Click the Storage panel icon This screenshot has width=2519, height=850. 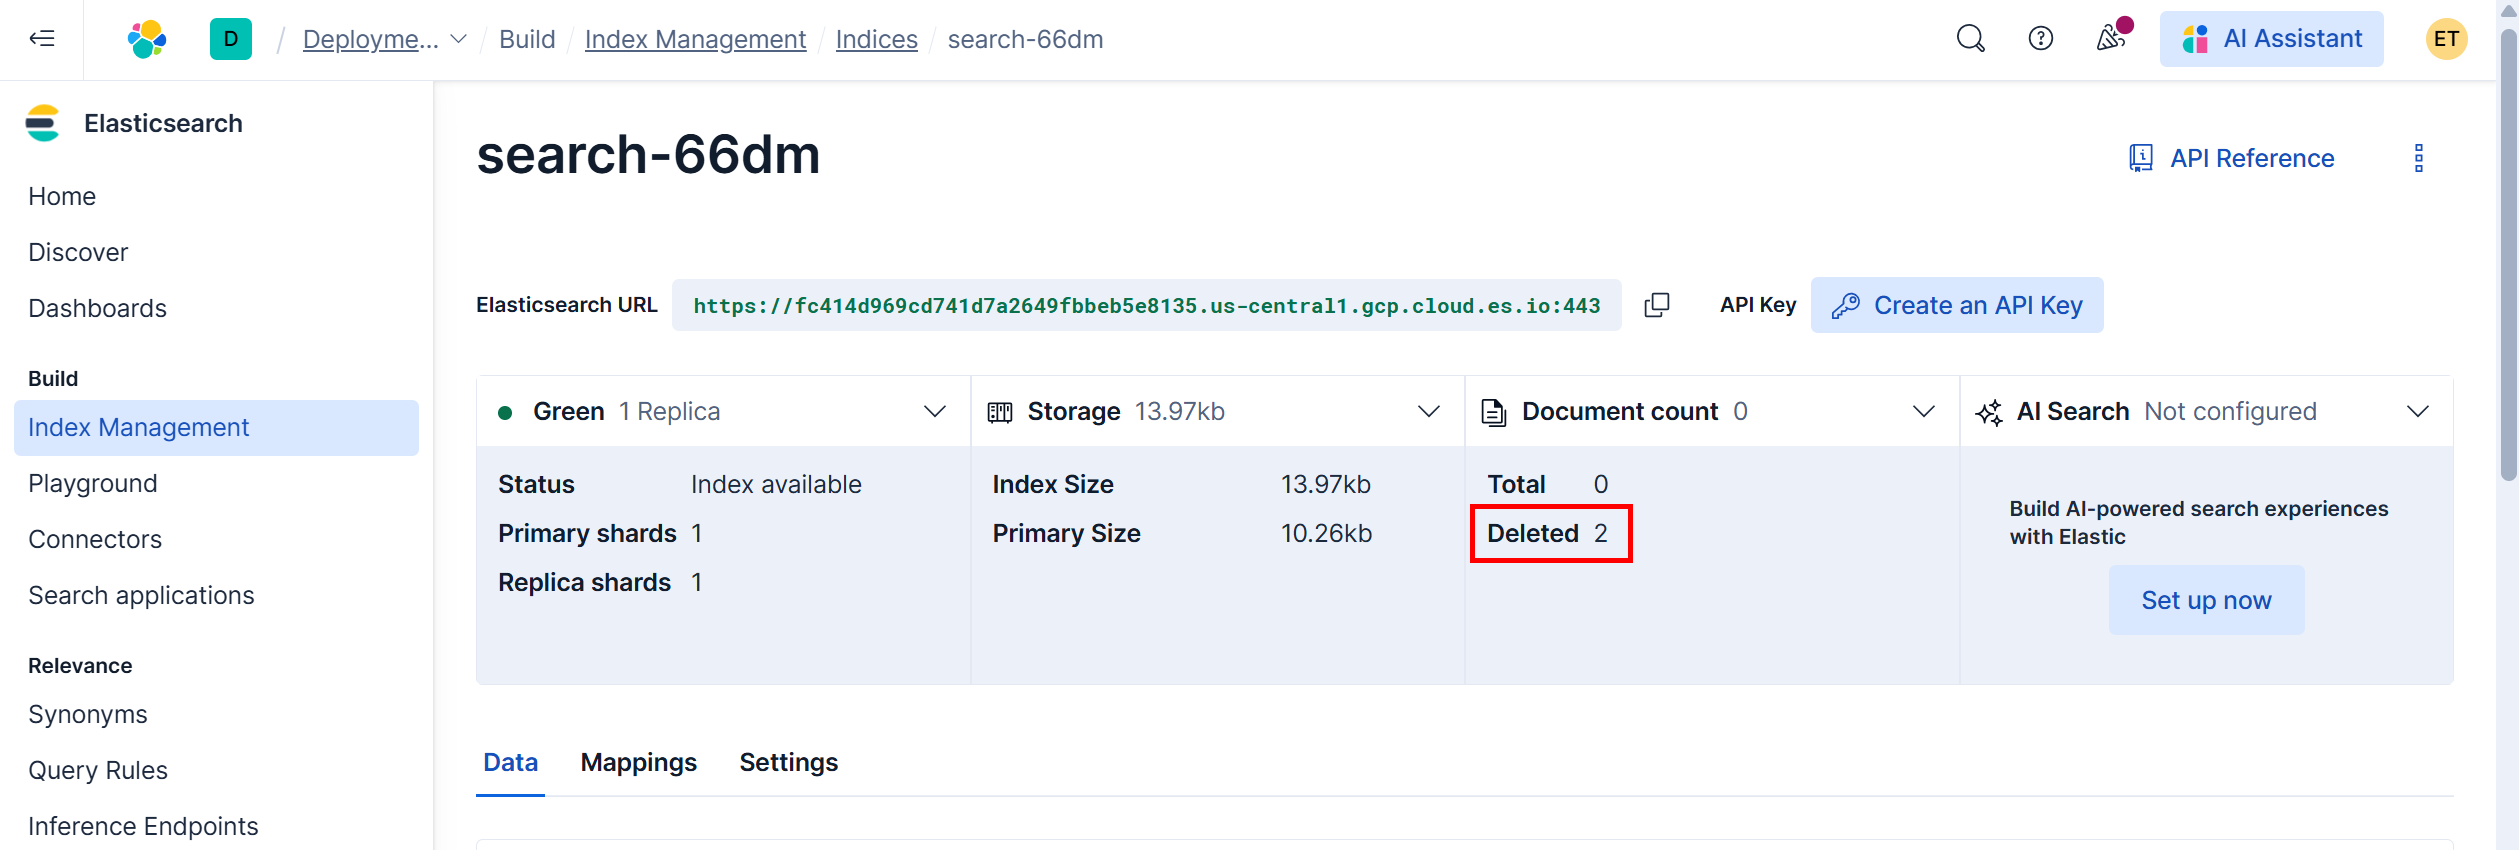coord(1000,412)
